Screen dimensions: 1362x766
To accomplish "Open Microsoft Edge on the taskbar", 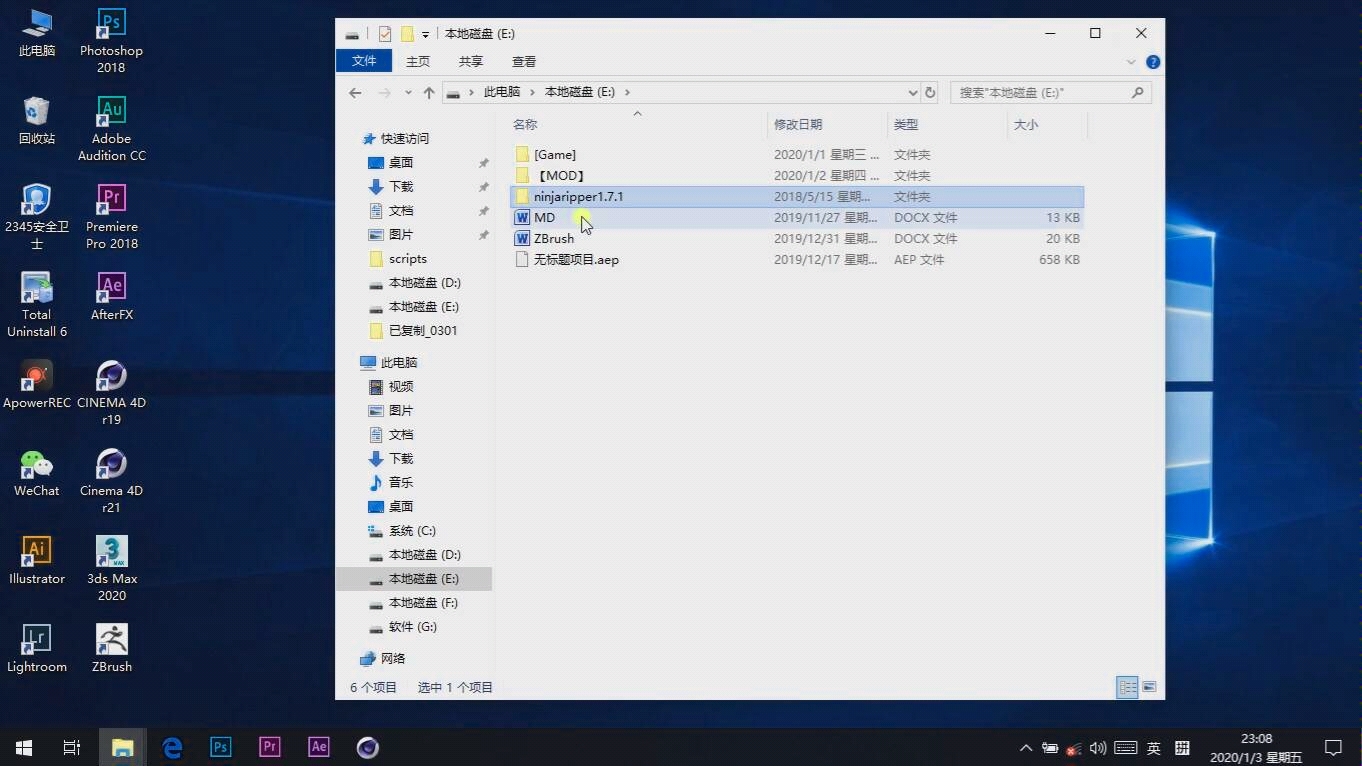I will pyautogui.click(x=171, y=747).
